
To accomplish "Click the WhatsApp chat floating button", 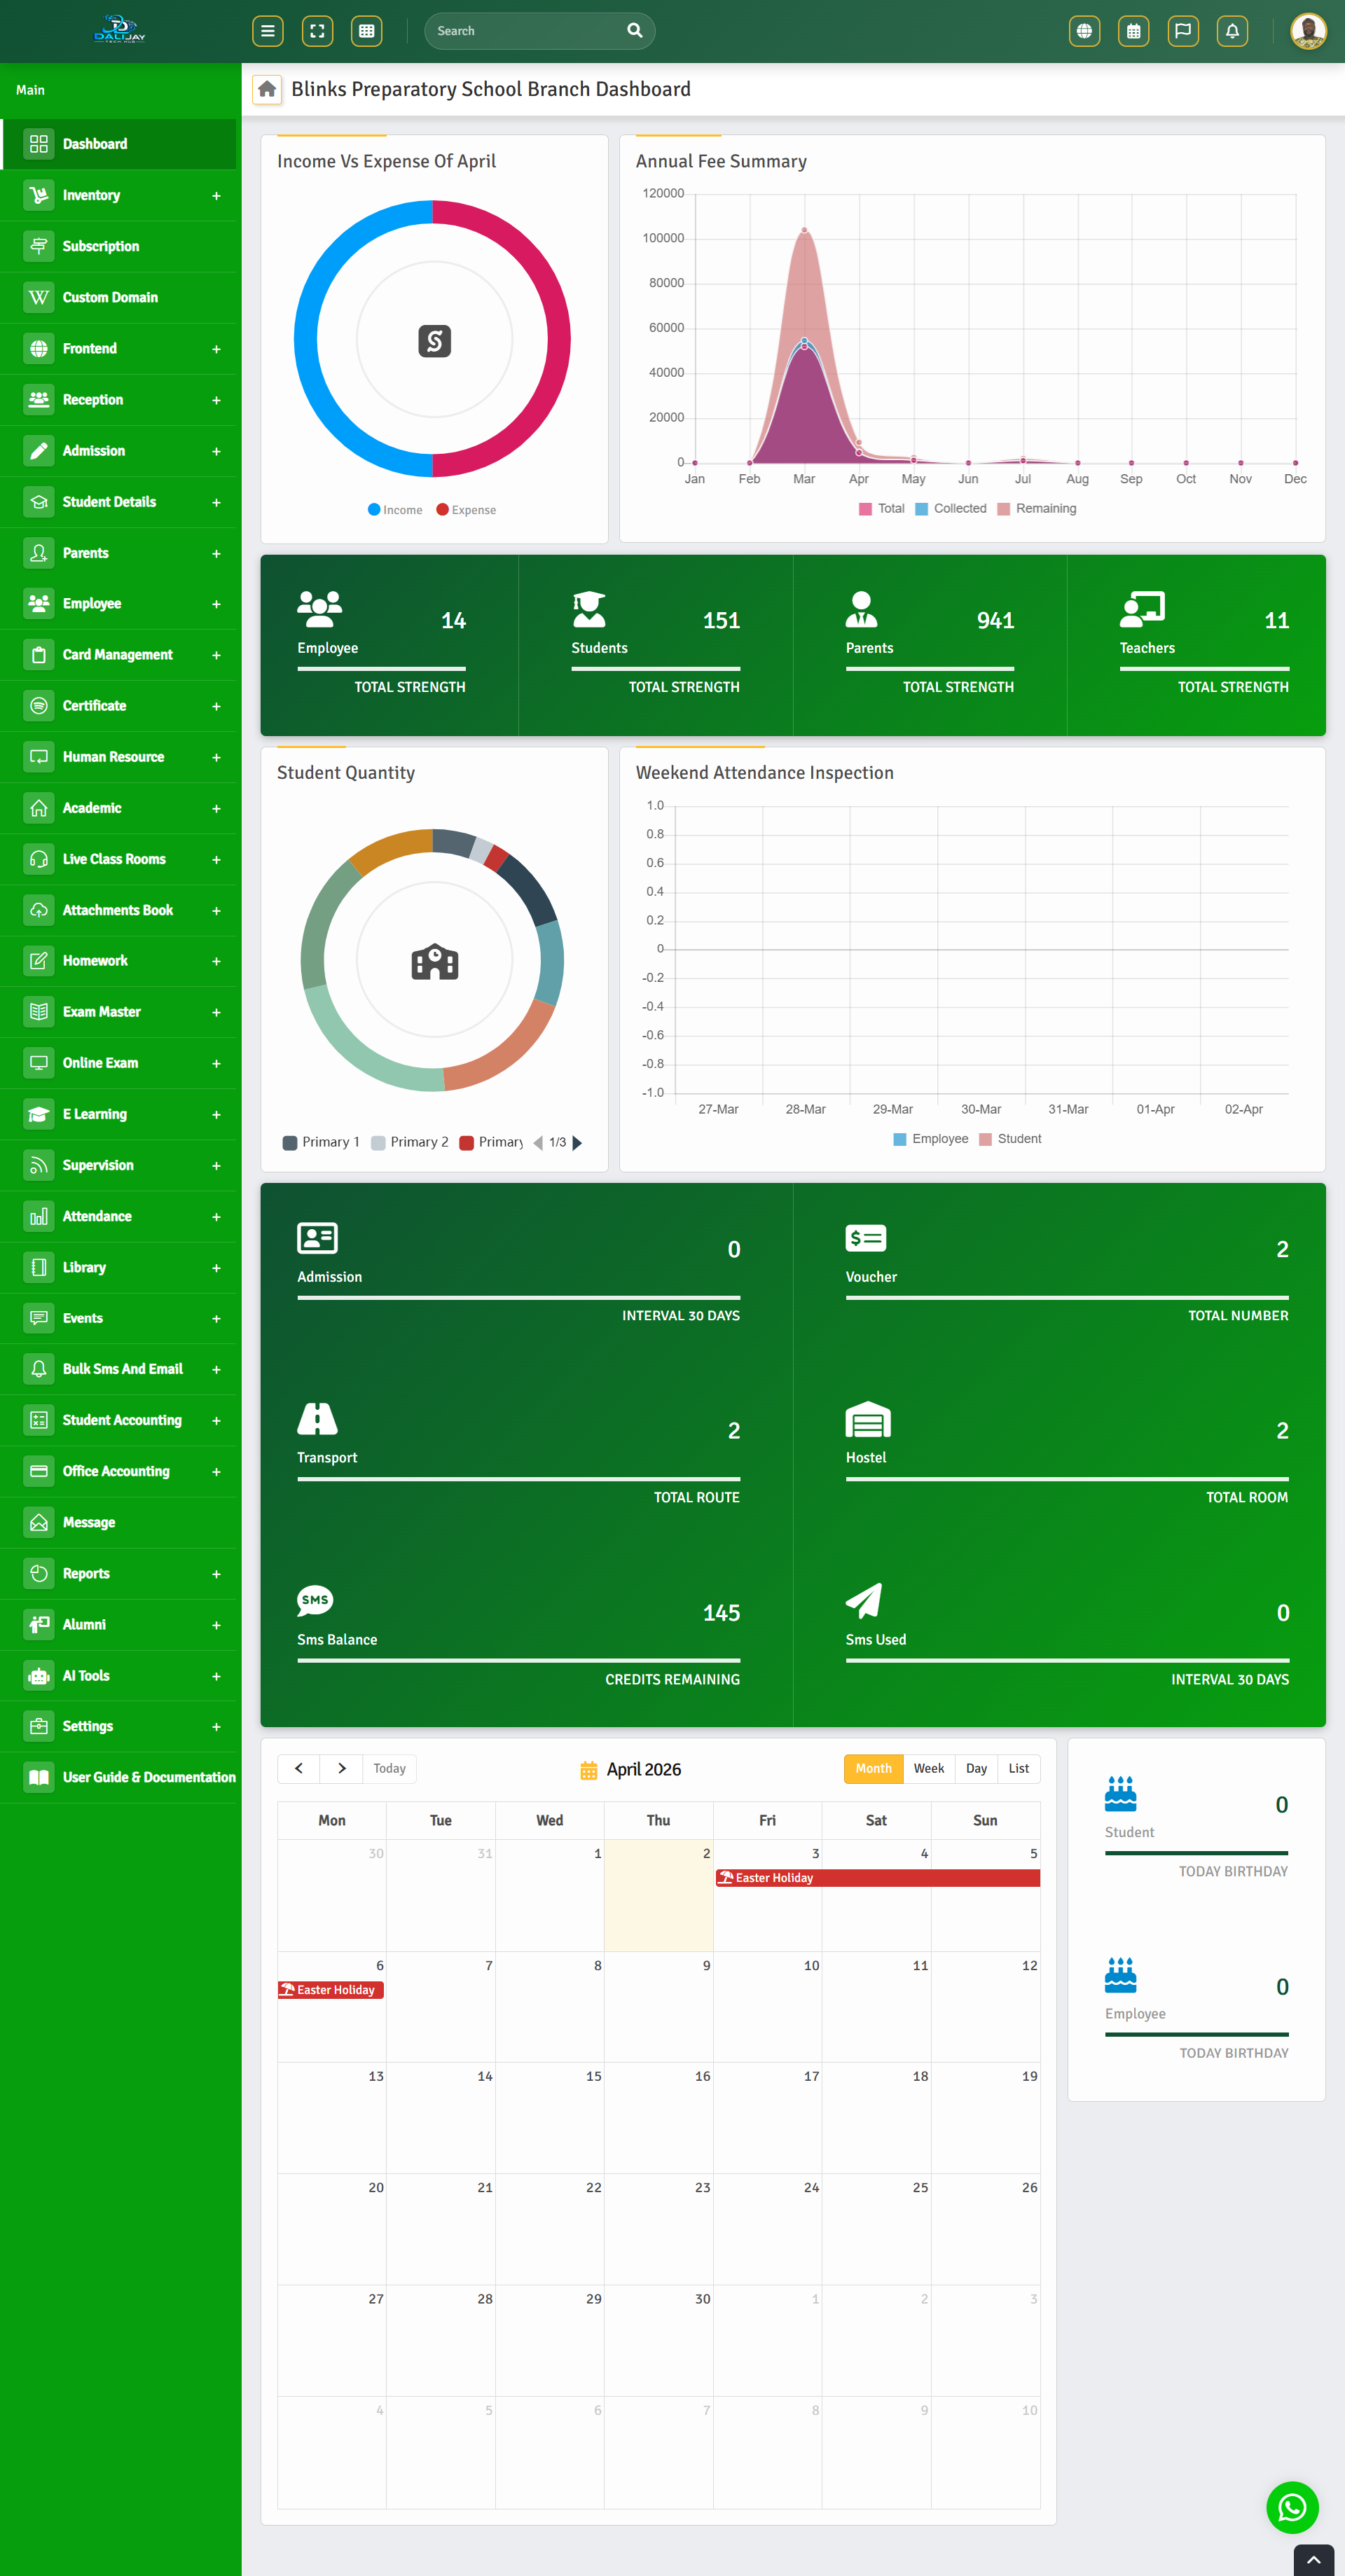I will tap(1291, 2507).
